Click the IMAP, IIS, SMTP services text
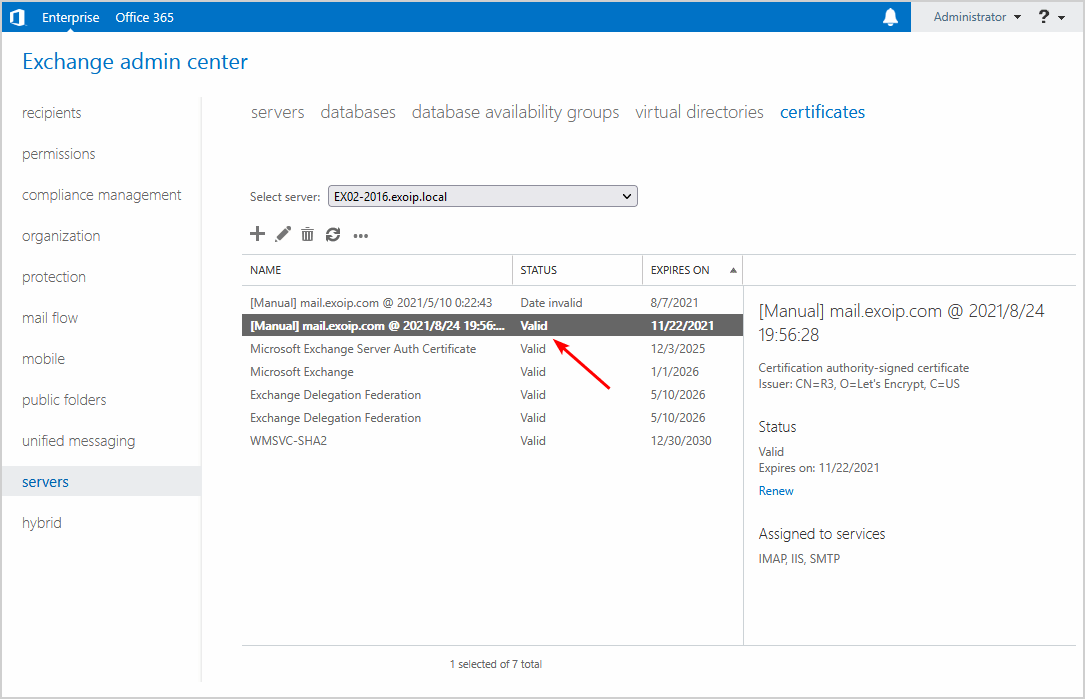The image size is (1085, 699). pos(799,559)
